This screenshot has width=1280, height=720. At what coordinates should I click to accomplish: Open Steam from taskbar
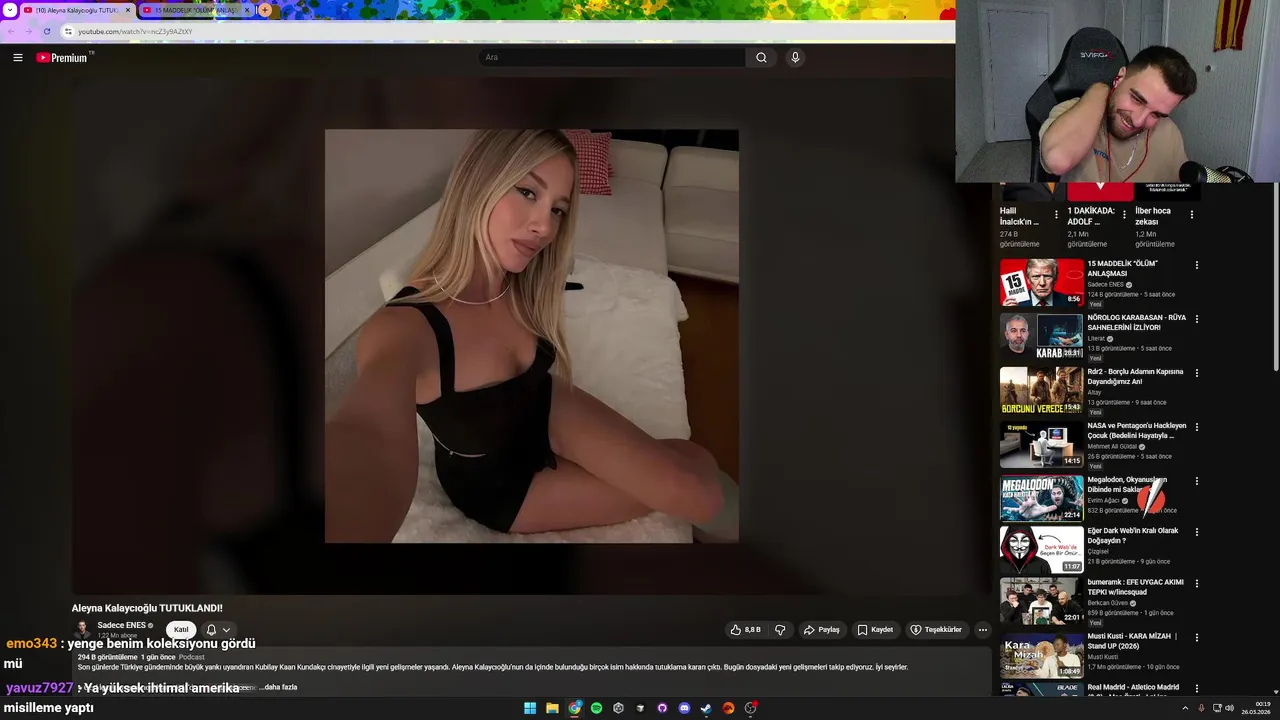pos(706,708)
